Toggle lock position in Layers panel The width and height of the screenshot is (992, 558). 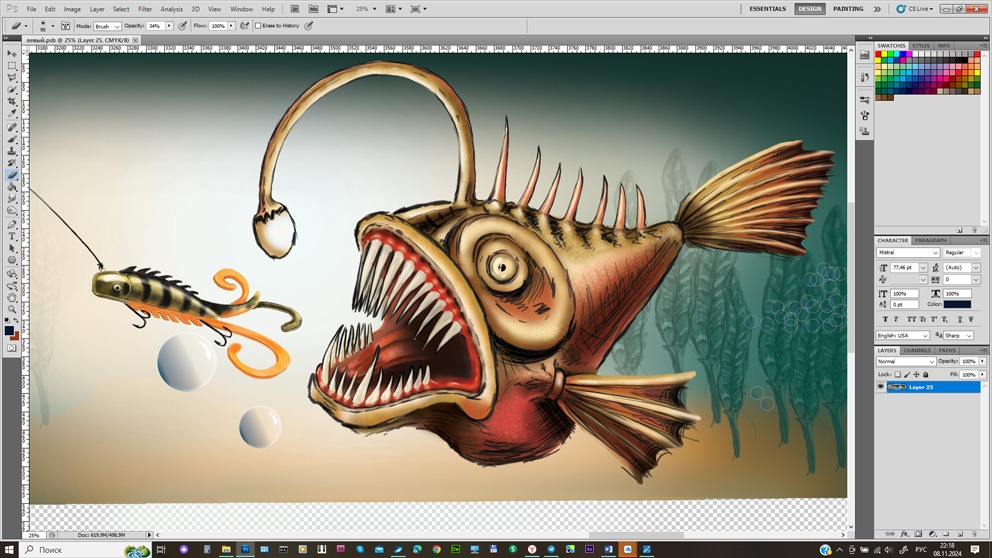(916, 375)
